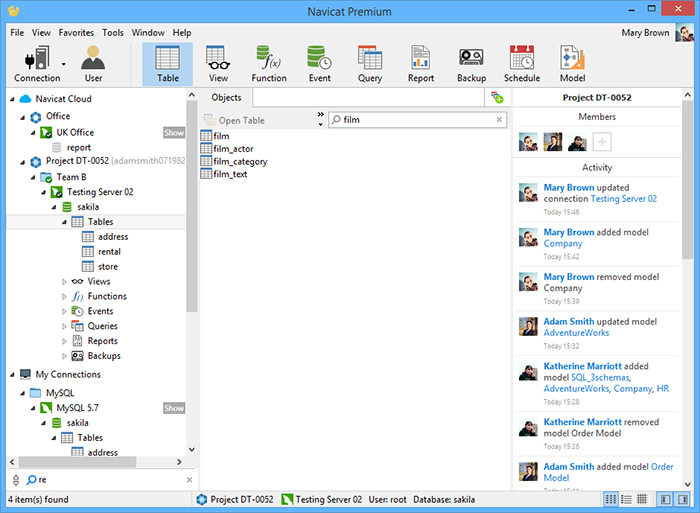Open the Connection toolbar button
Screen dimensions: 700x513
point(37,64)
